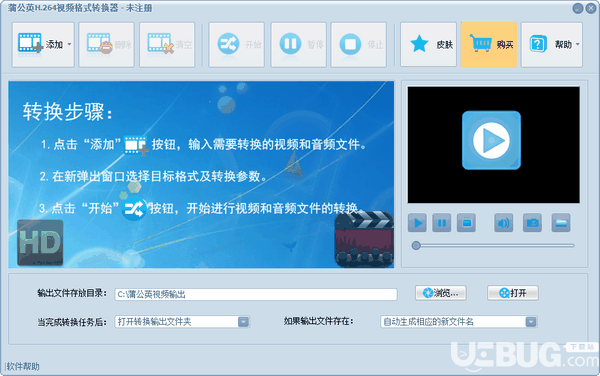Play the preview with the player play button
600x376 pixels.
pyautogui.click(x=417, y=223)
